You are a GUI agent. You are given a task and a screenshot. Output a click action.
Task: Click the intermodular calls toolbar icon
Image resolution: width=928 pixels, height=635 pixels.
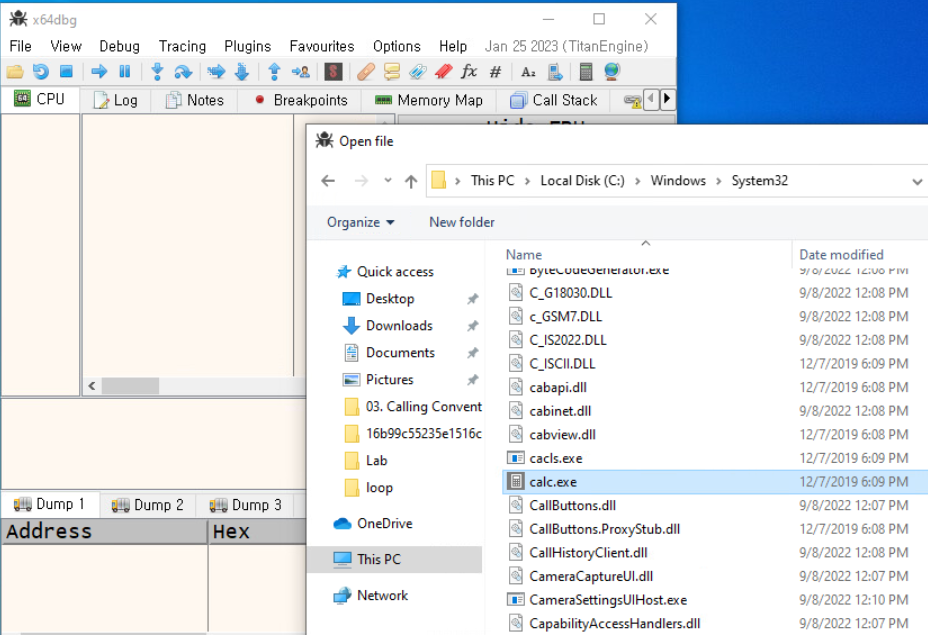pyautogui.click(x=555, y=72)
